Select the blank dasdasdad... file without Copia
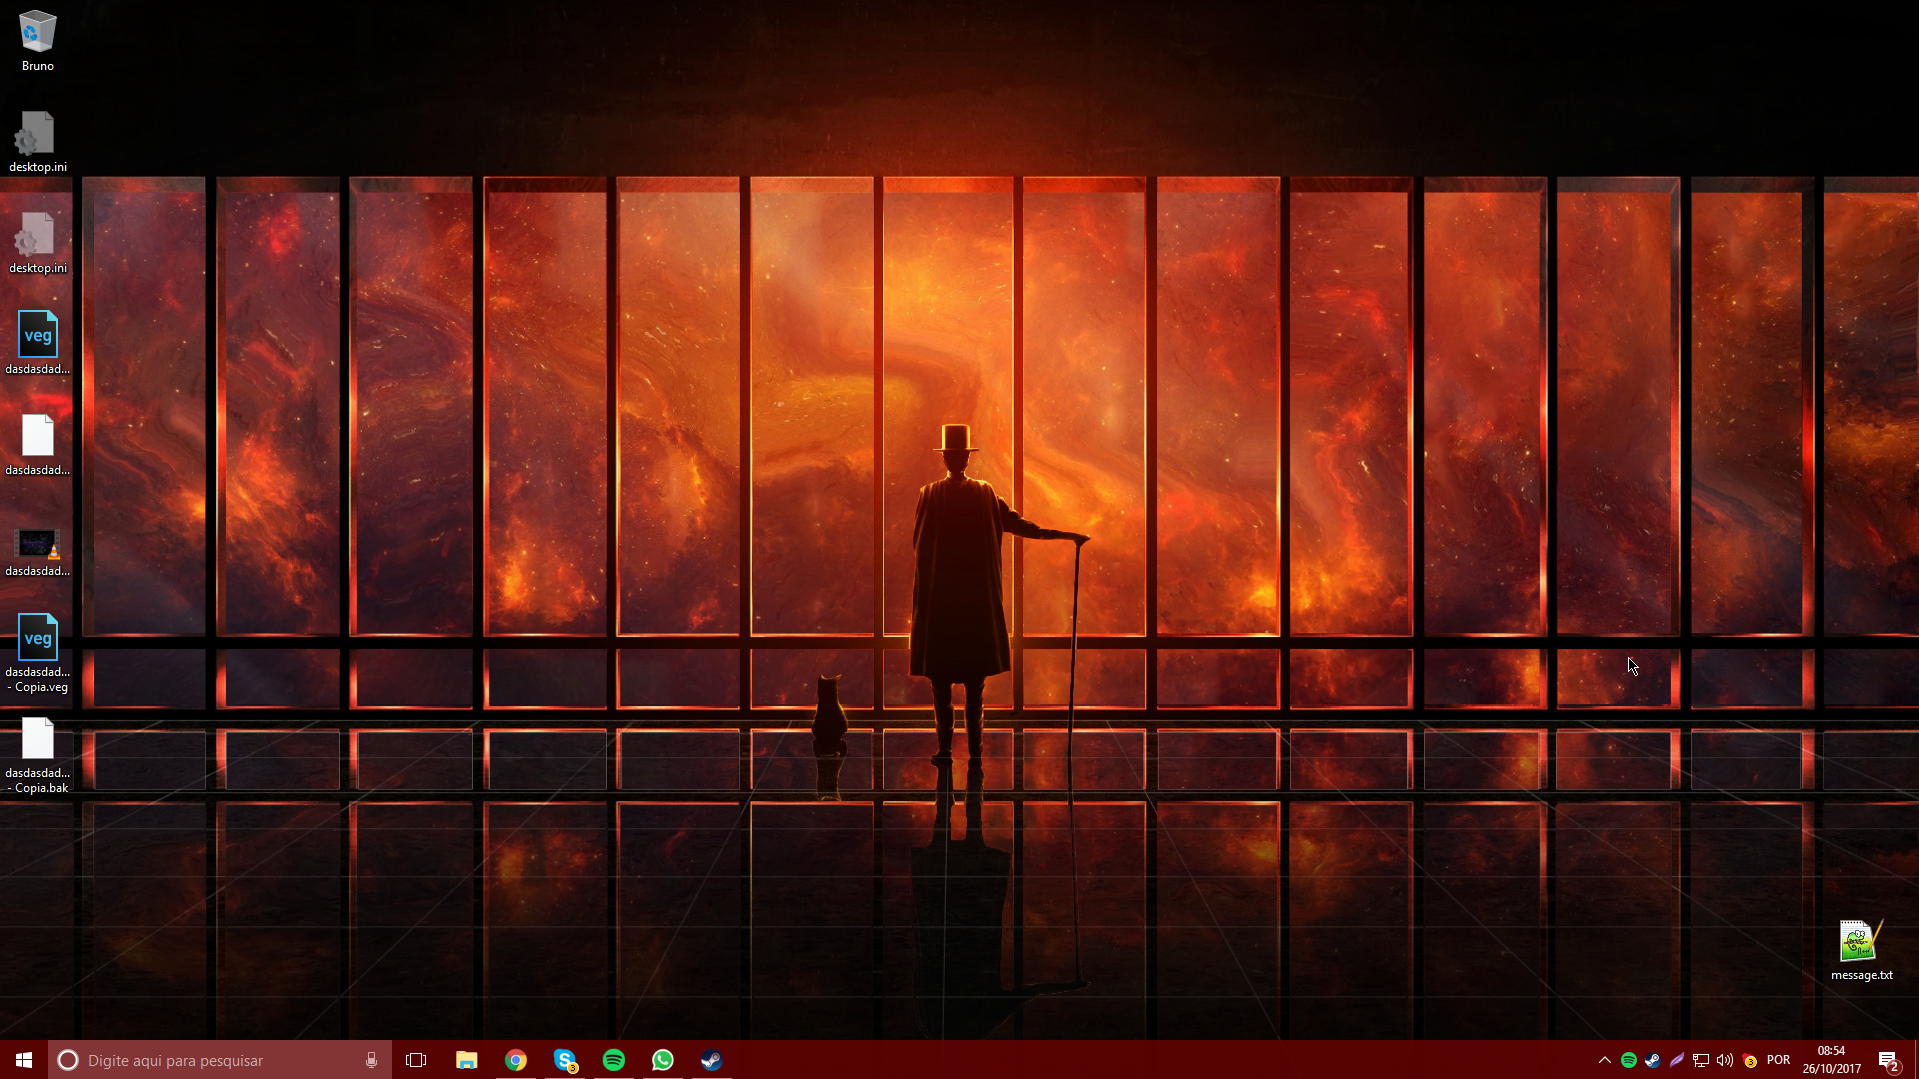 click(38, 445)
